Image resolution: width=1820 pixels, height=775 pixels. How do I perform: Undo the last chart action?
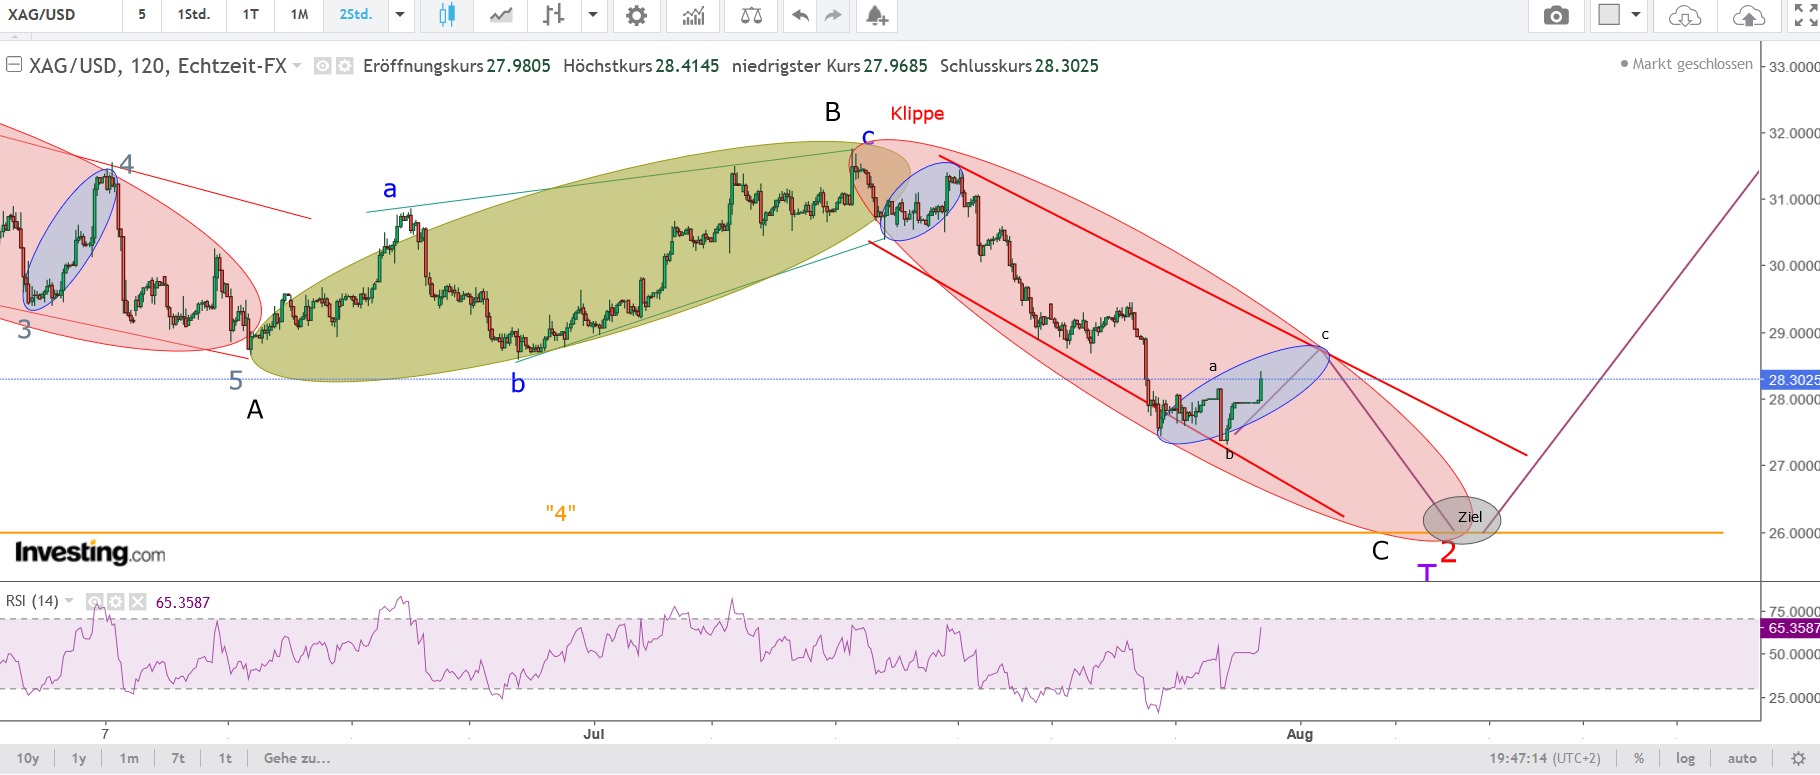point(800,15)
